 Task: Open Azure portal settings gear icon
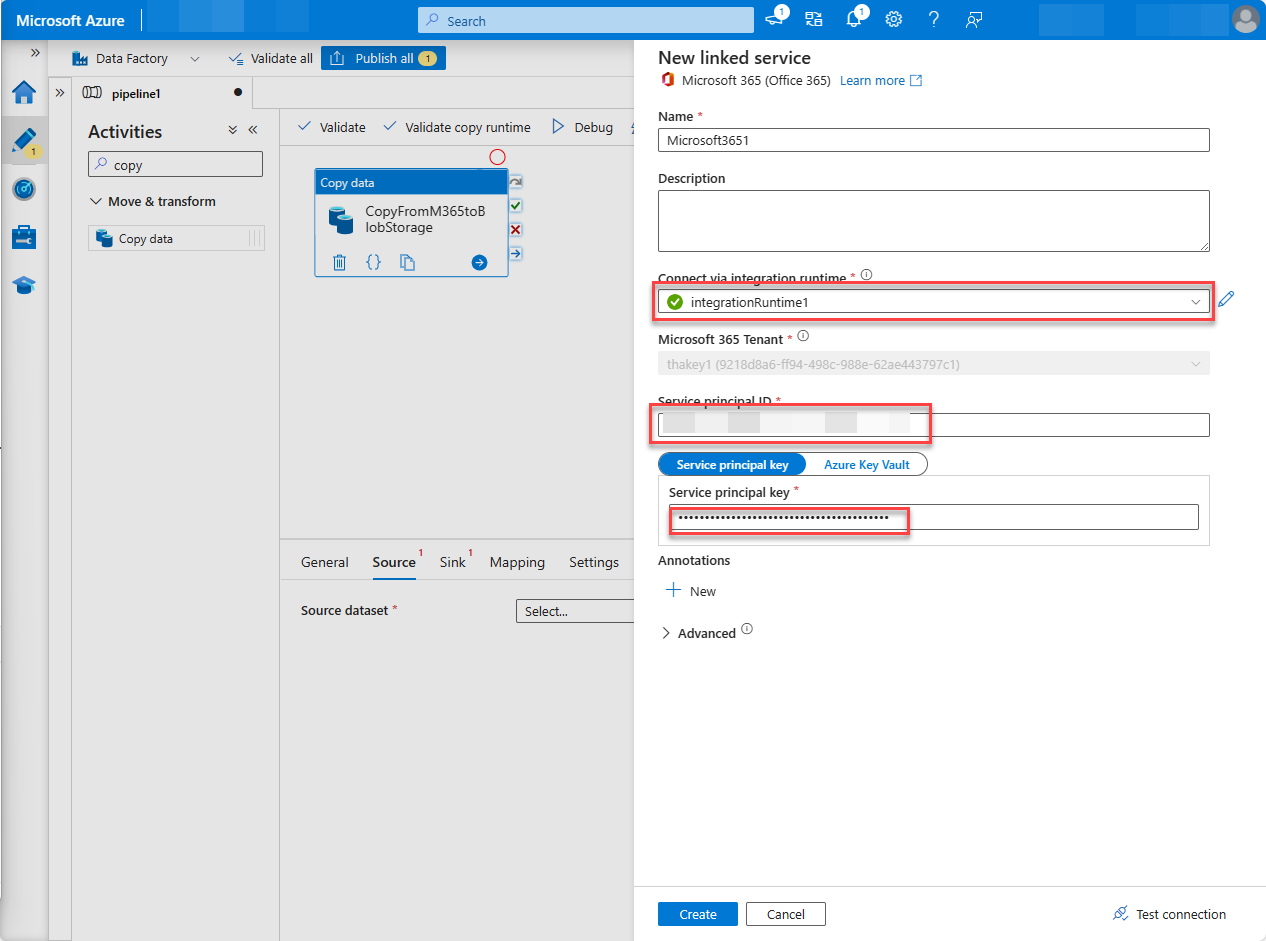pos(894,19)
